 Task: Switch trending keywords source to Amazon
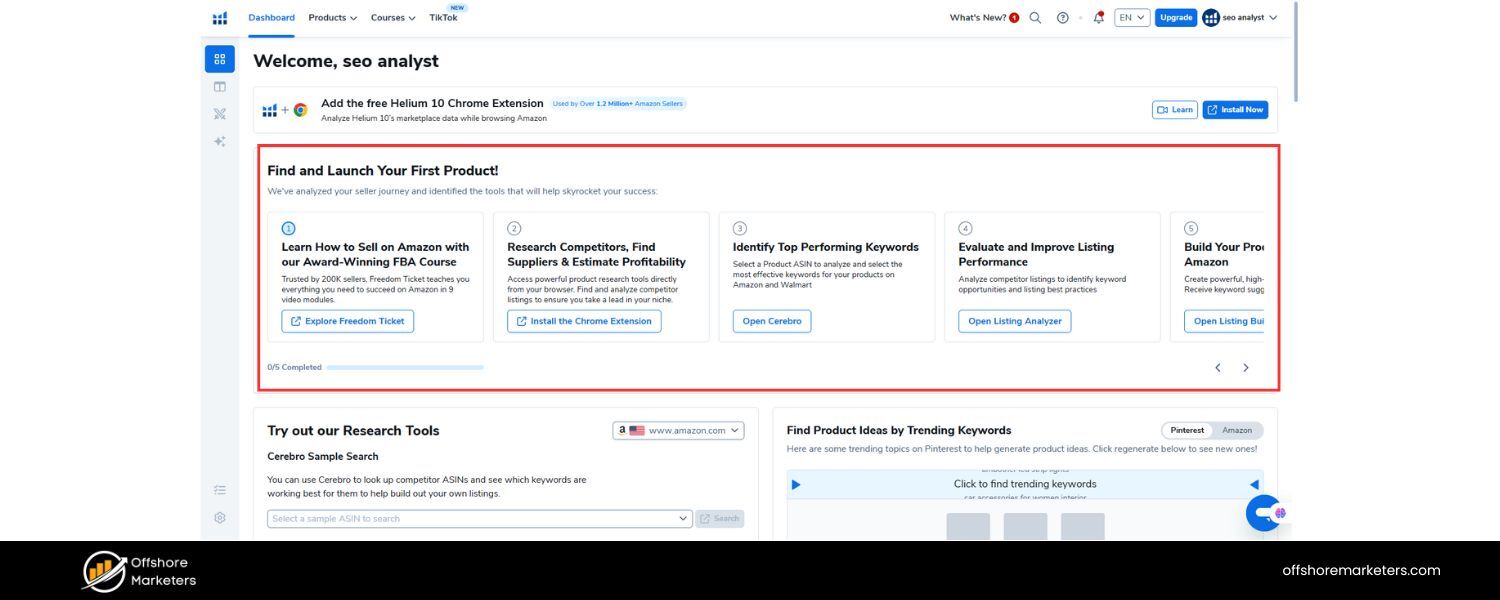coord(1237,430)
